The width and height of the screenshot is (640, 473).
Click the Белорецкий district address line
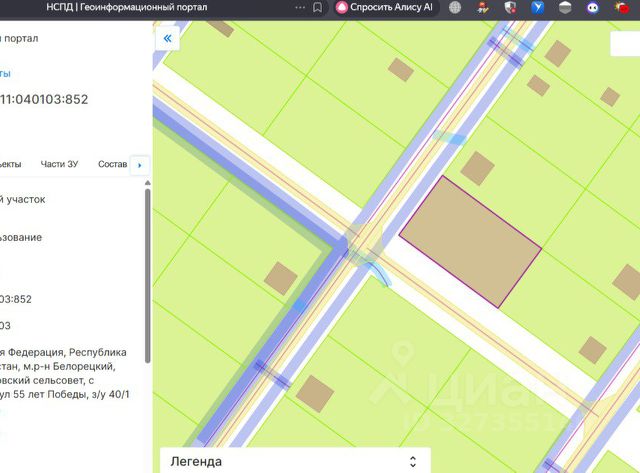point(58,366)
